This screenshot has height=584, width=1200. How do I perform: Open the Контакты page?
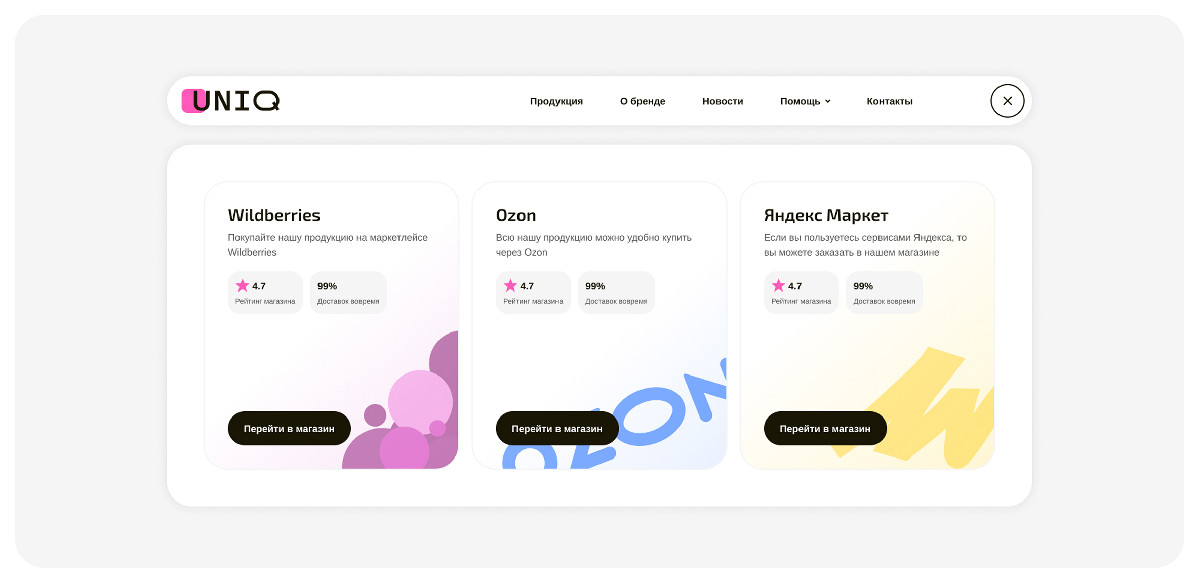point(889,101)
